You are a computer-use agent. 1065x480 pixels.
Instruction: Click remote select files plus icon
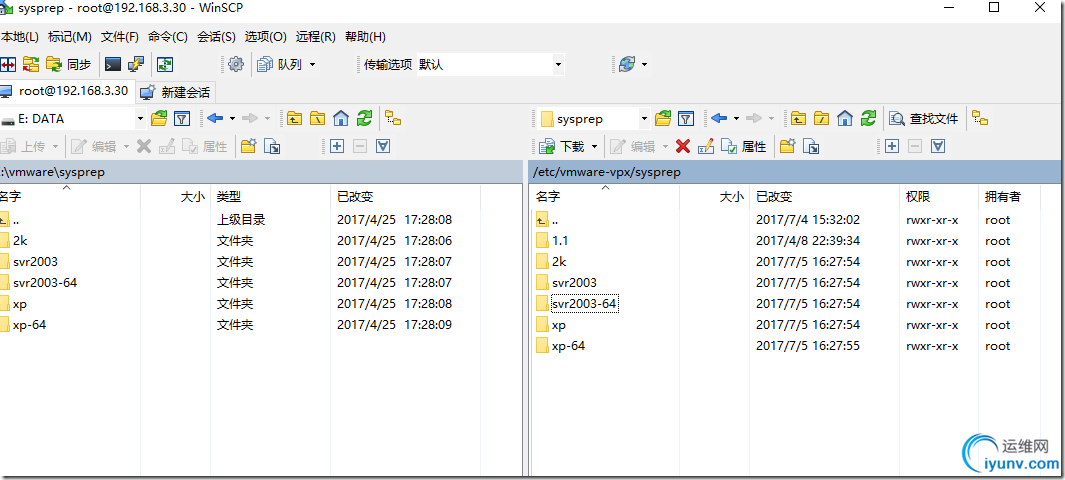892,146
